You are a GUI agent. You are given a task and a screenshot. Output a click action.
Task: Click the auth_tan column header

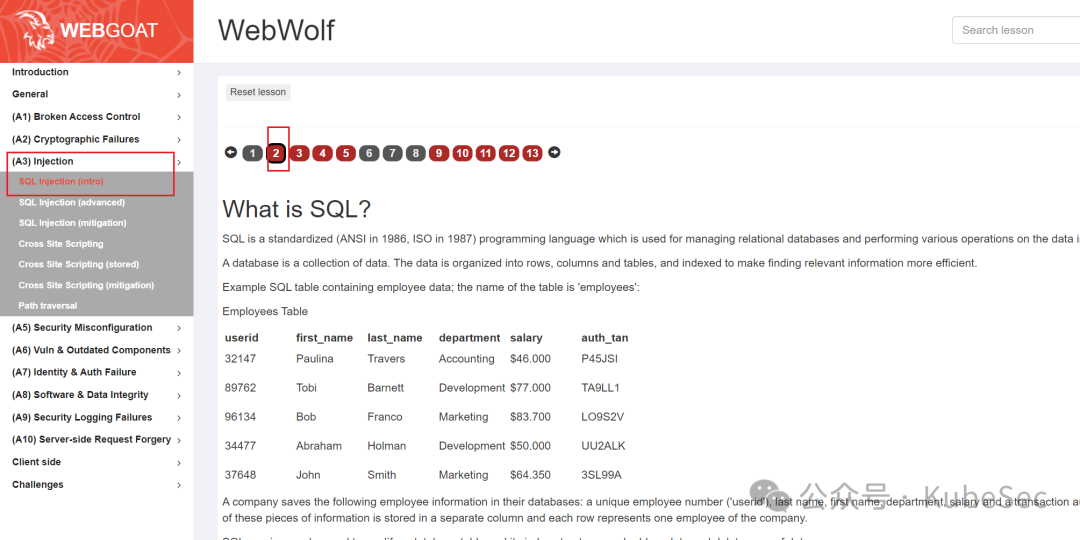(605, 338)
